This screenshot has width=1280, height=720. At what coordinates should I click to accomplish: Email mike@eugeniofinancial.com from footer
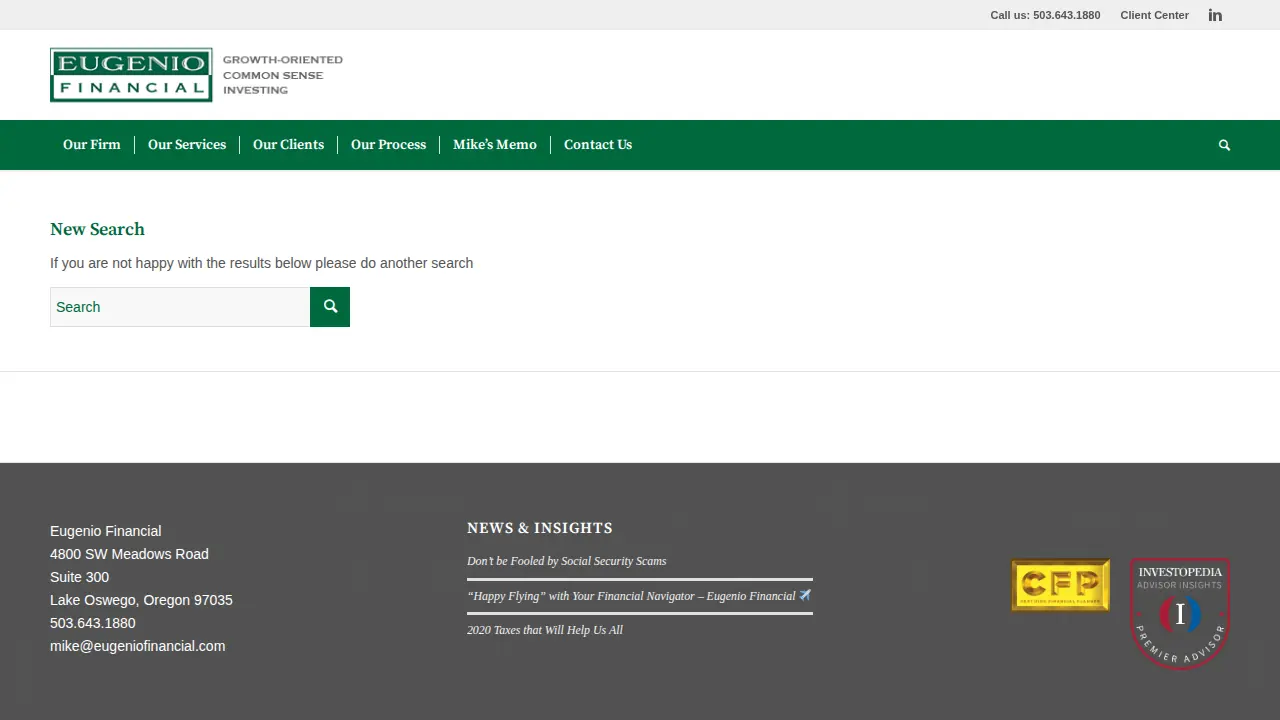click(x=138, y=646)
